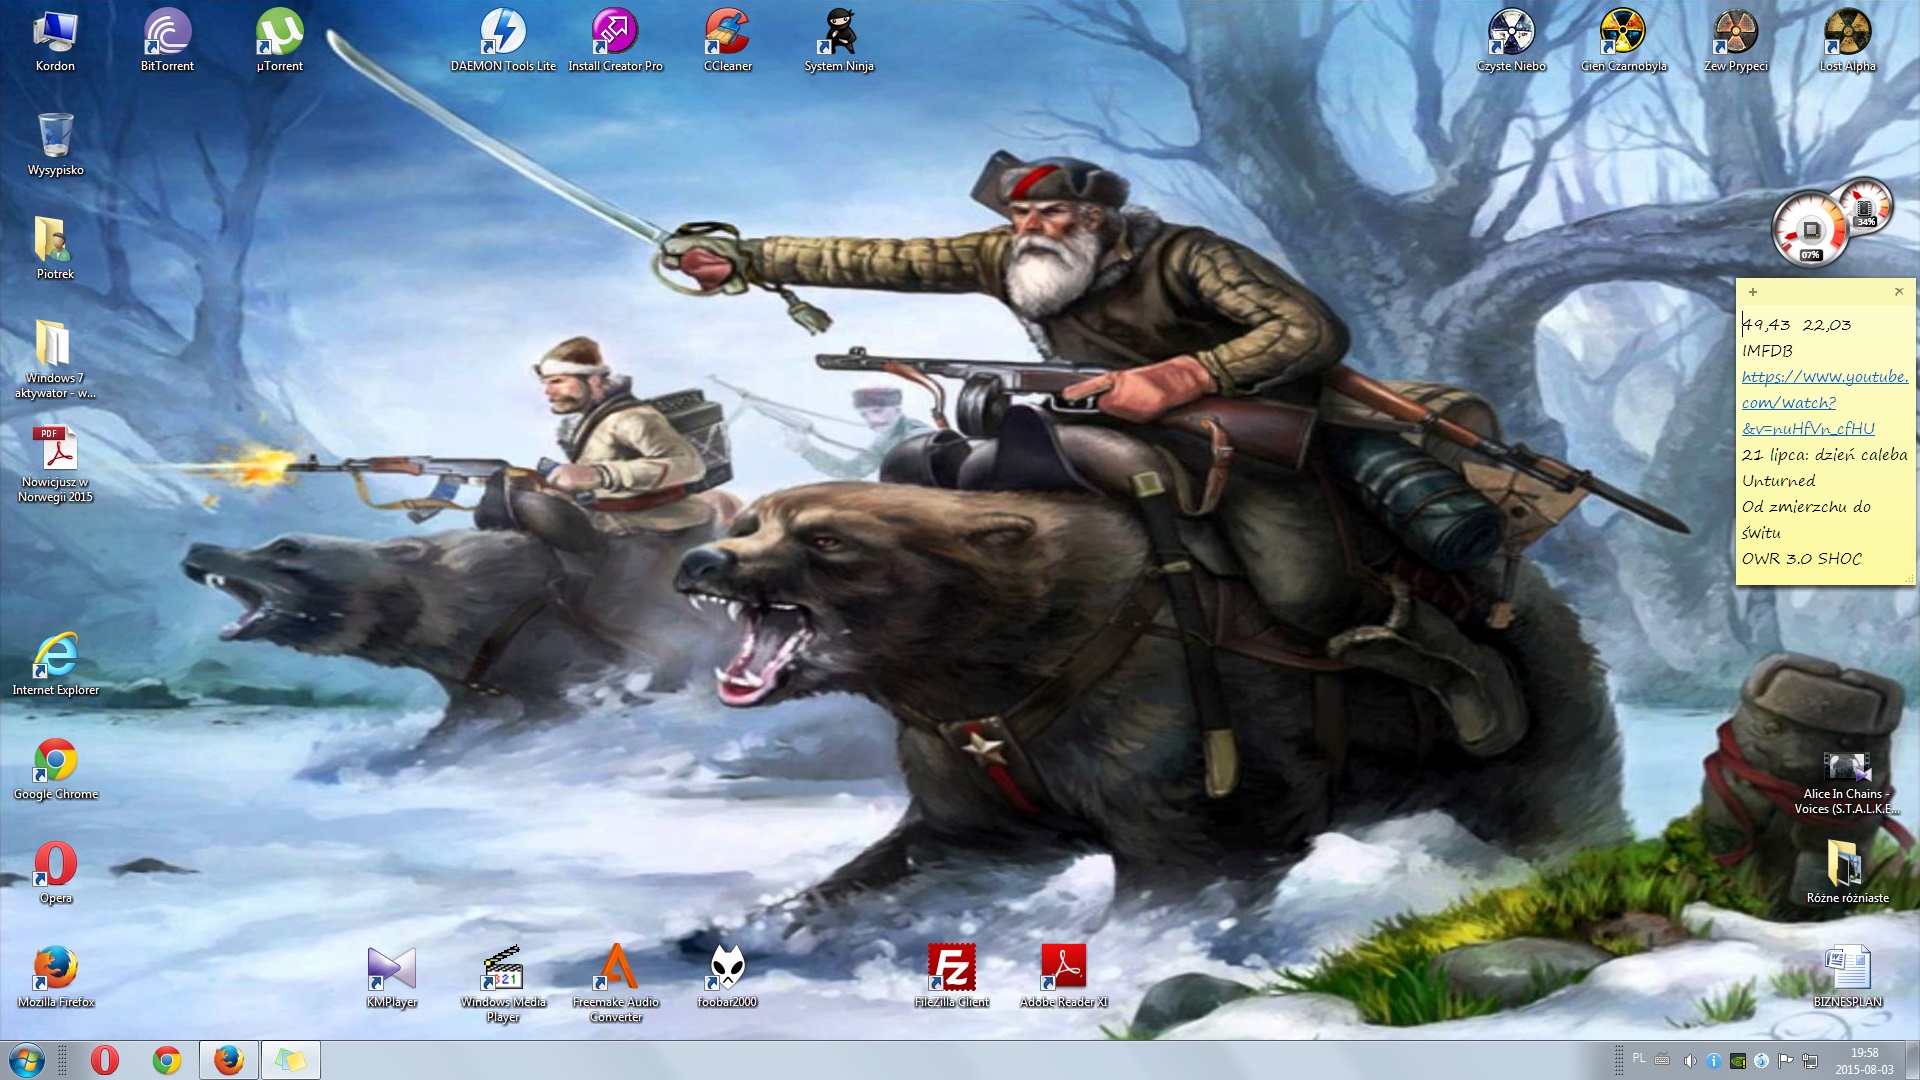1920x1080 pixels.
Task: Click the 'IMFDB' line in the sticky note
Action: click(1767, 351)
